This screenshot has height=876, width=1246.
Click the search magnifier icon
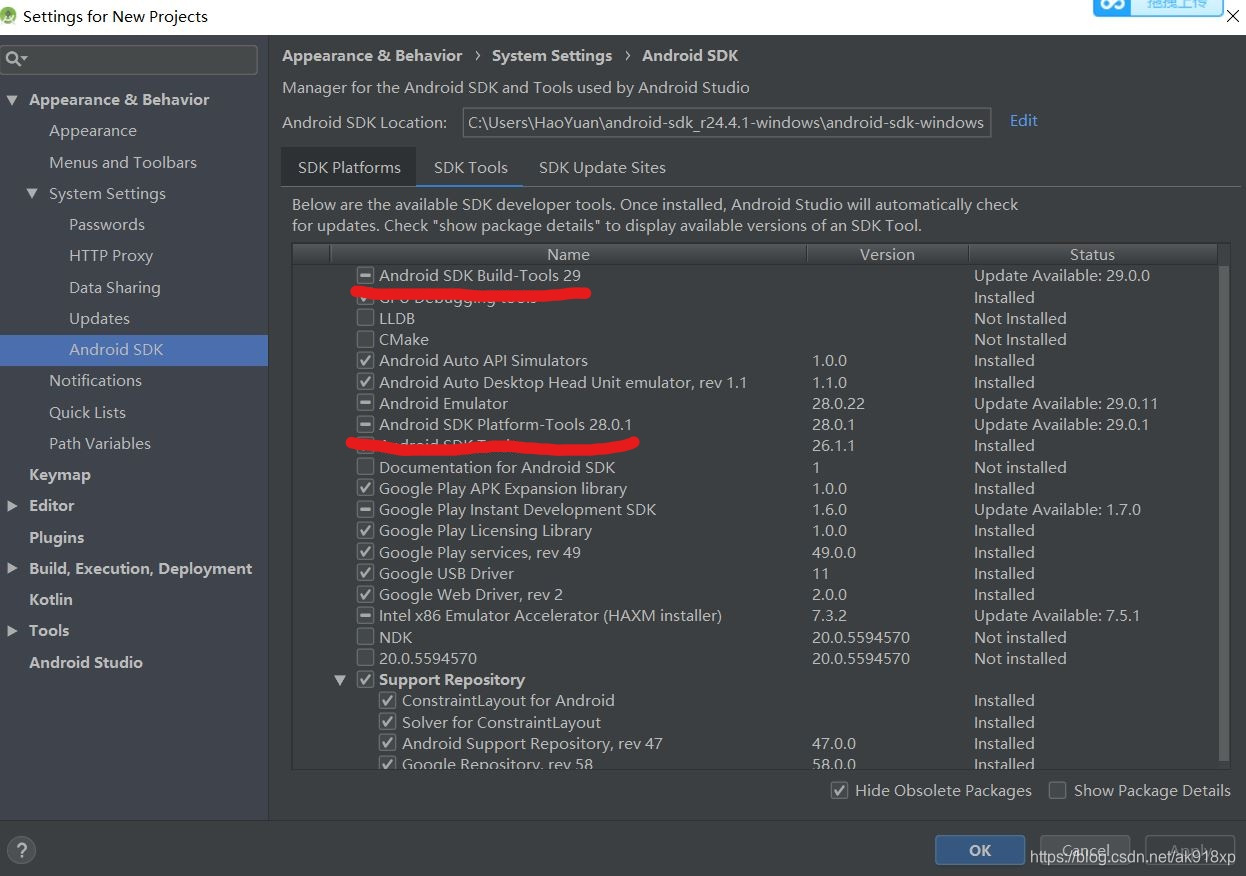pyautogui.click(x=14, y=60)
